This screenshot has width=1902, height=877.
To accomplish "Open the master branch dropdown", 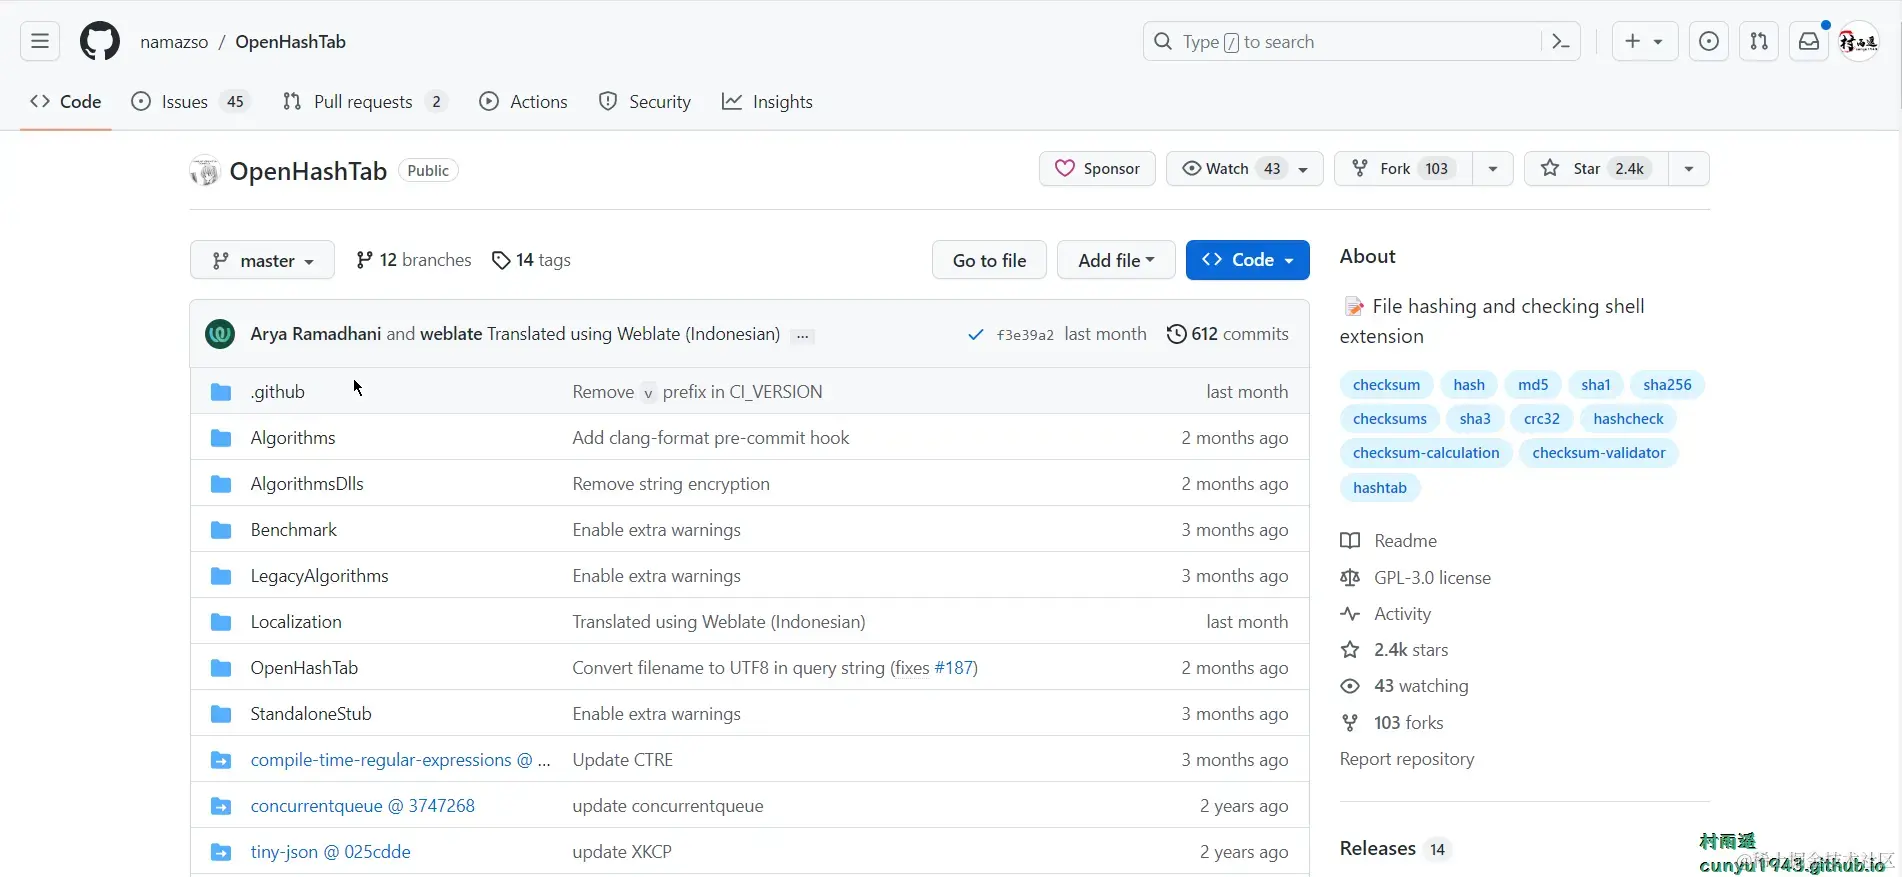I will click(262, 261).
